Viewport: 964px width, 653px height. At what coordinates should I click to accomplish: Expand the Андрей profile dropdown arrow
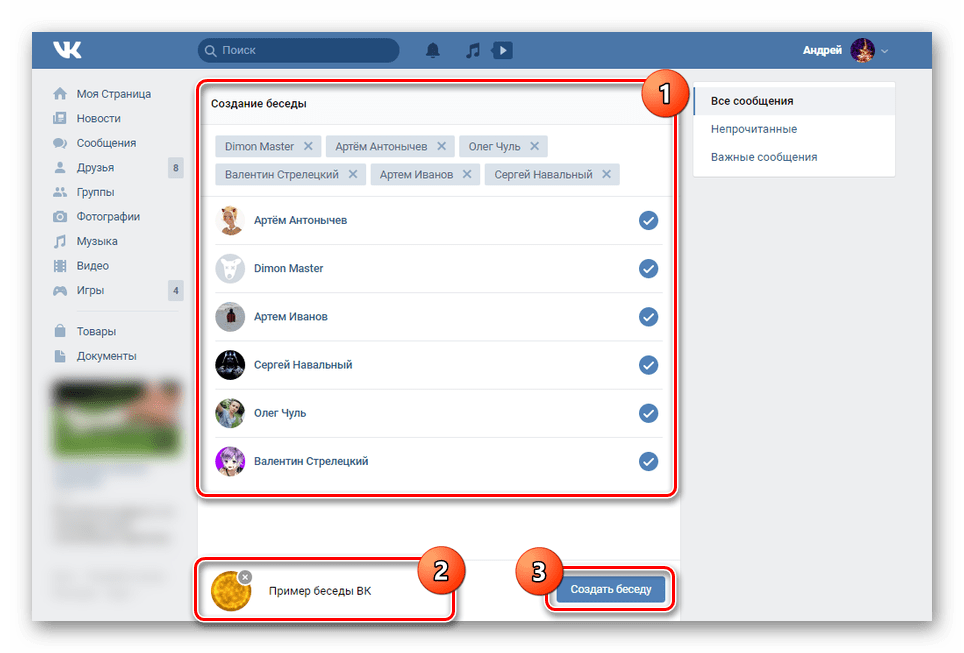pyautogui.click(x=884, y=51)
